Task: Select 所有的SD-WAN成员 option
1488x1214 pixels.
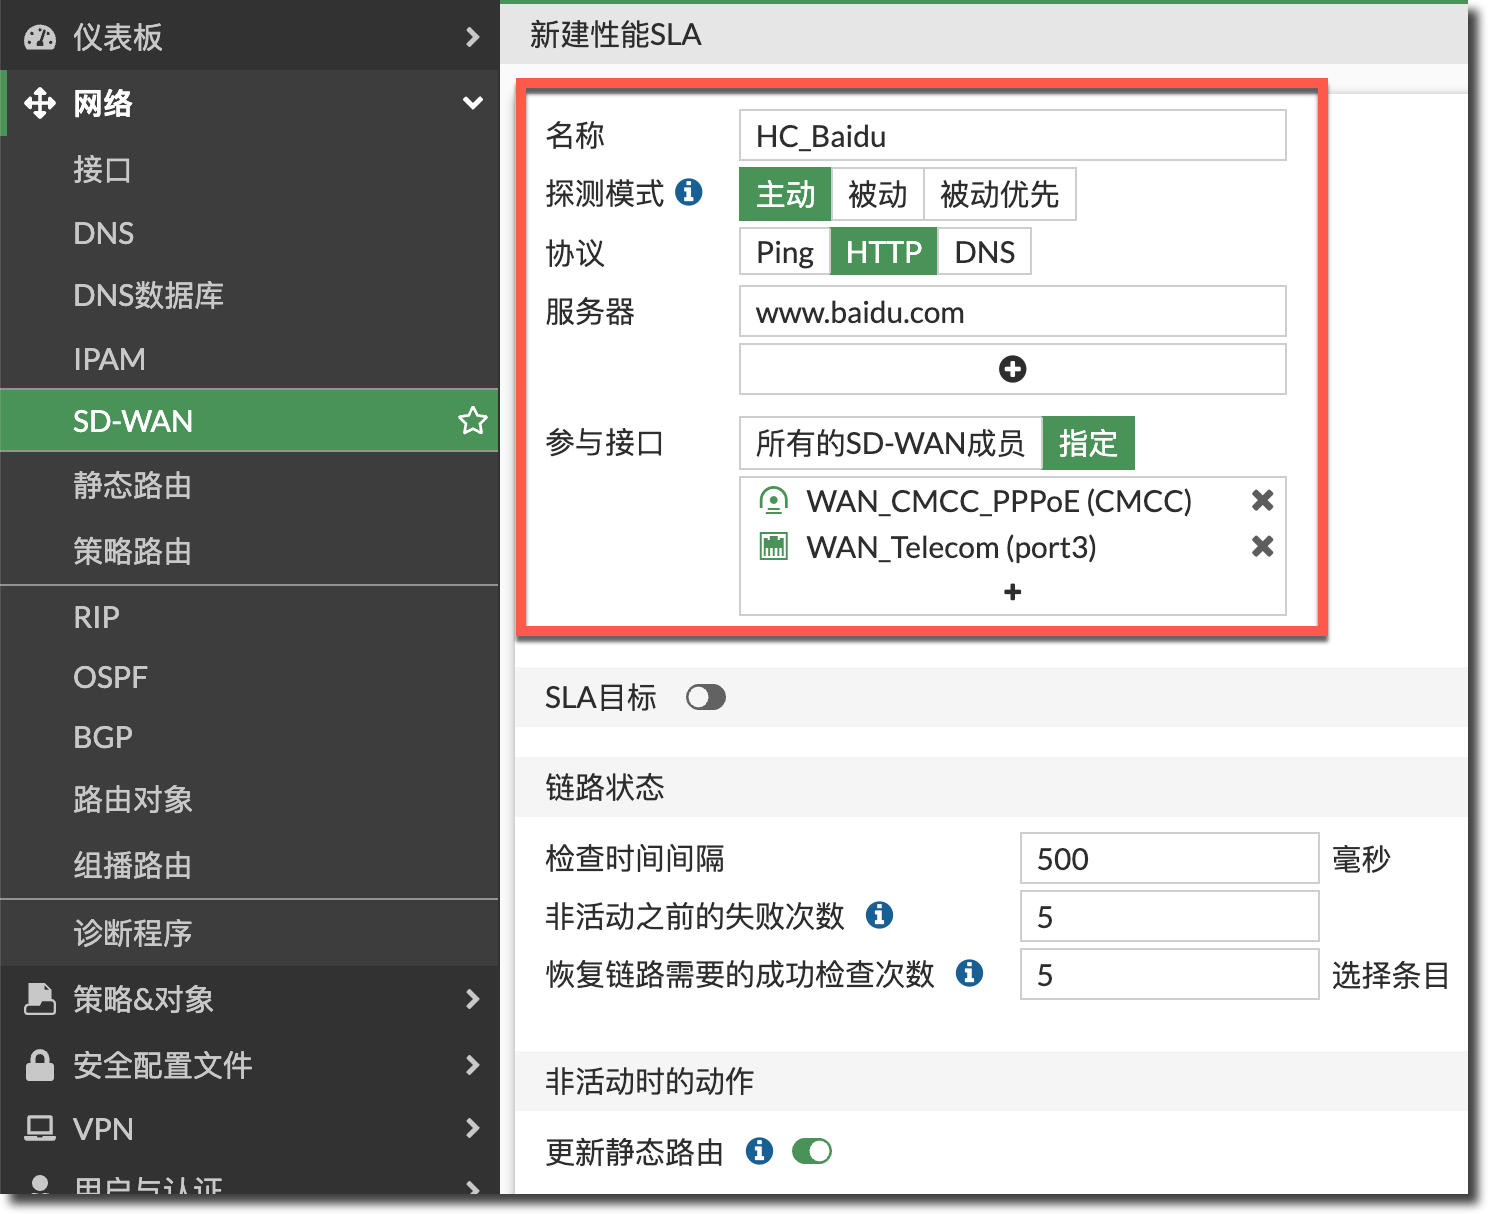Action: click(889, 443)
